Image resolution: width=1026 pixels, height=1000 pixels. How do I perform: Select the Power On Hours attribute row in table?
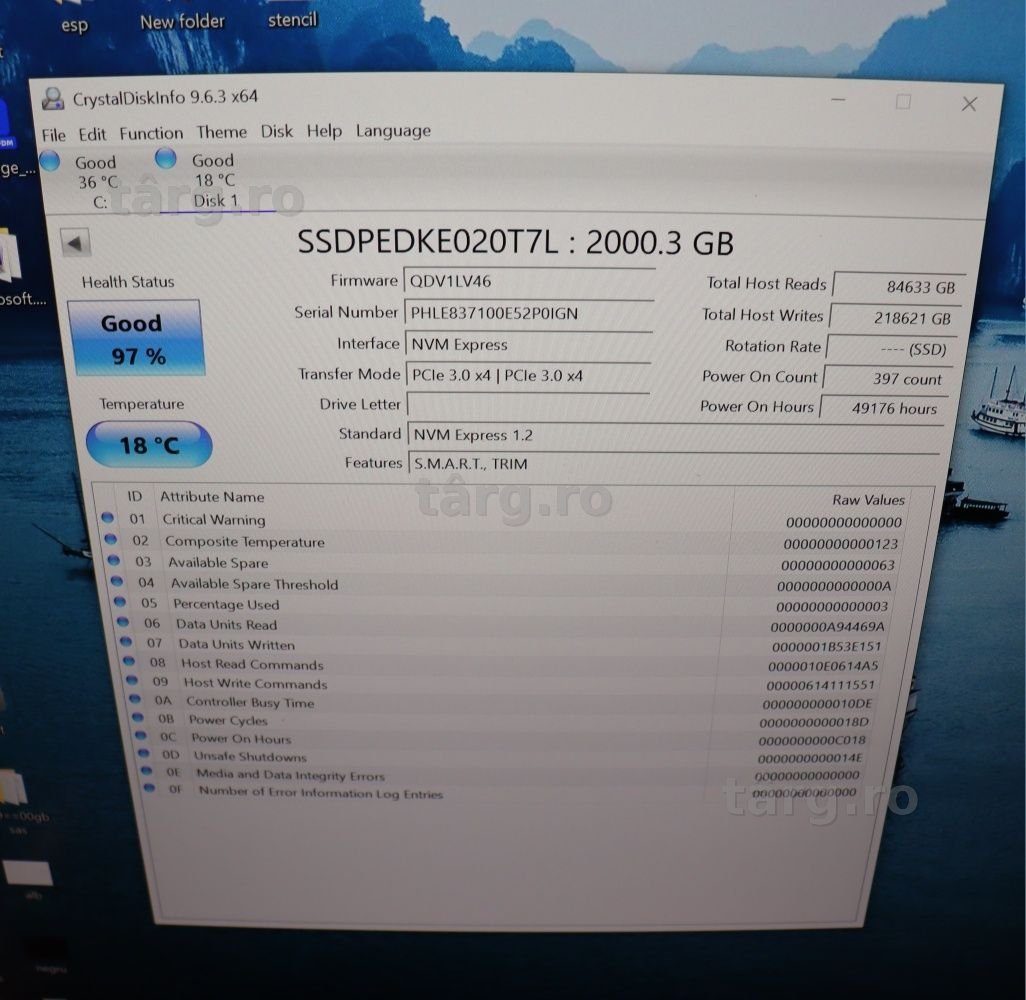[503, 738]
